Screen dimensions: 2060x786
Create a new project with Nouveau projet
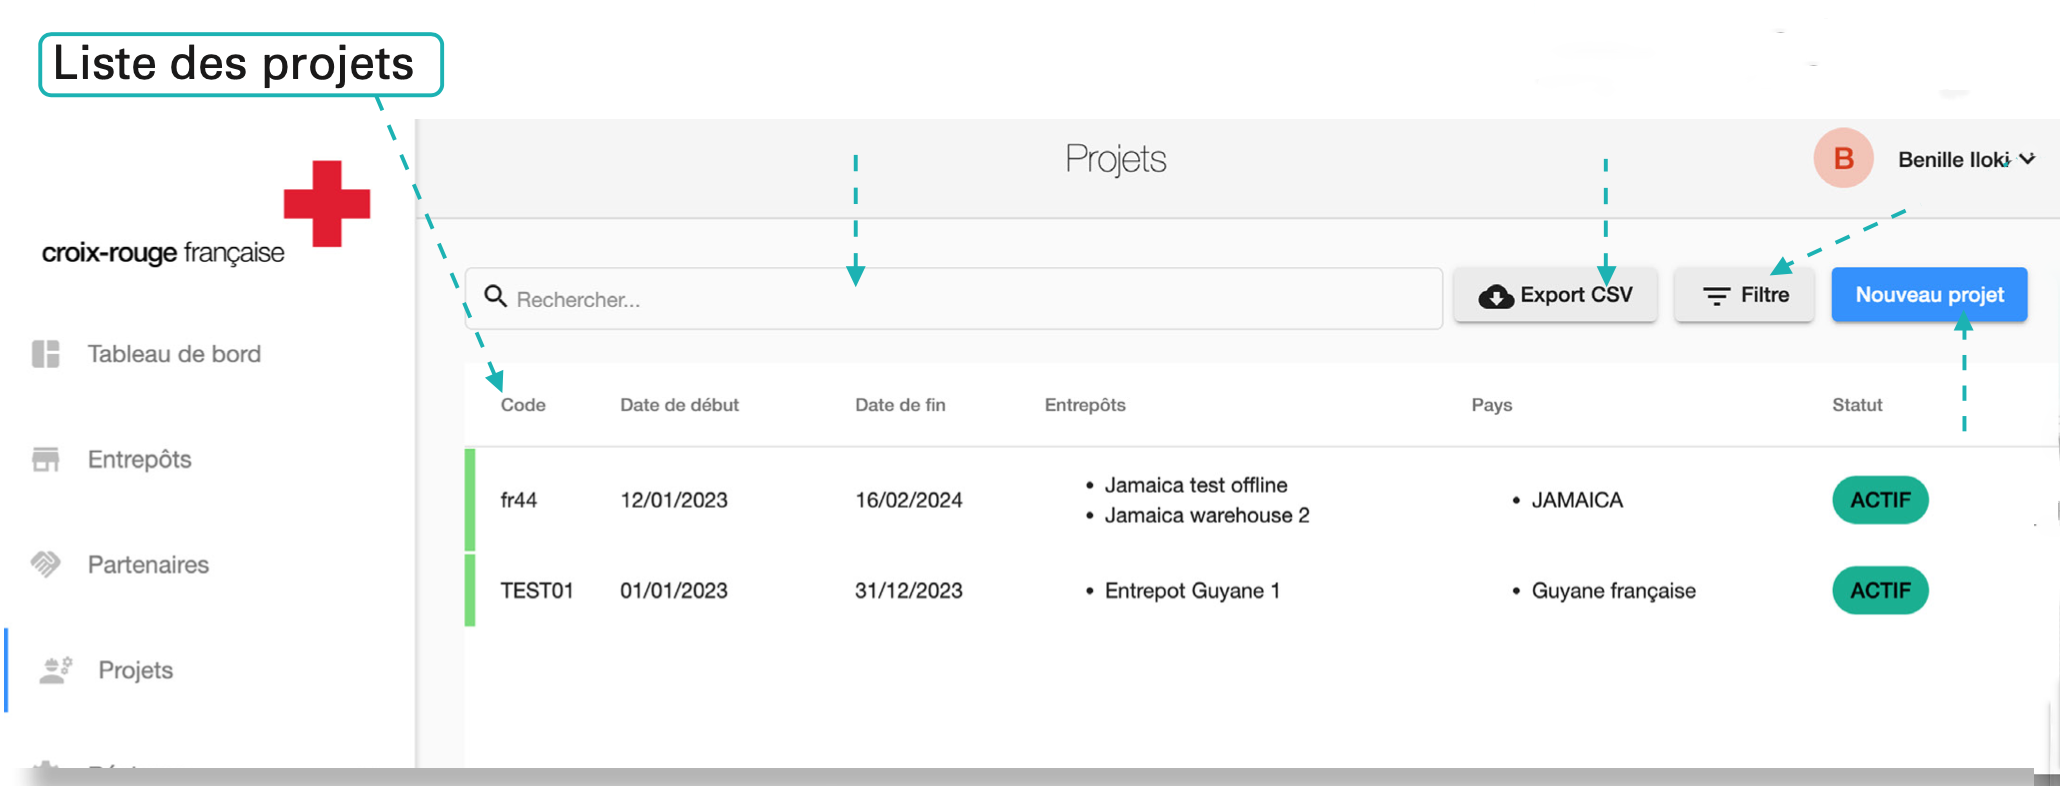[1929, 295]
